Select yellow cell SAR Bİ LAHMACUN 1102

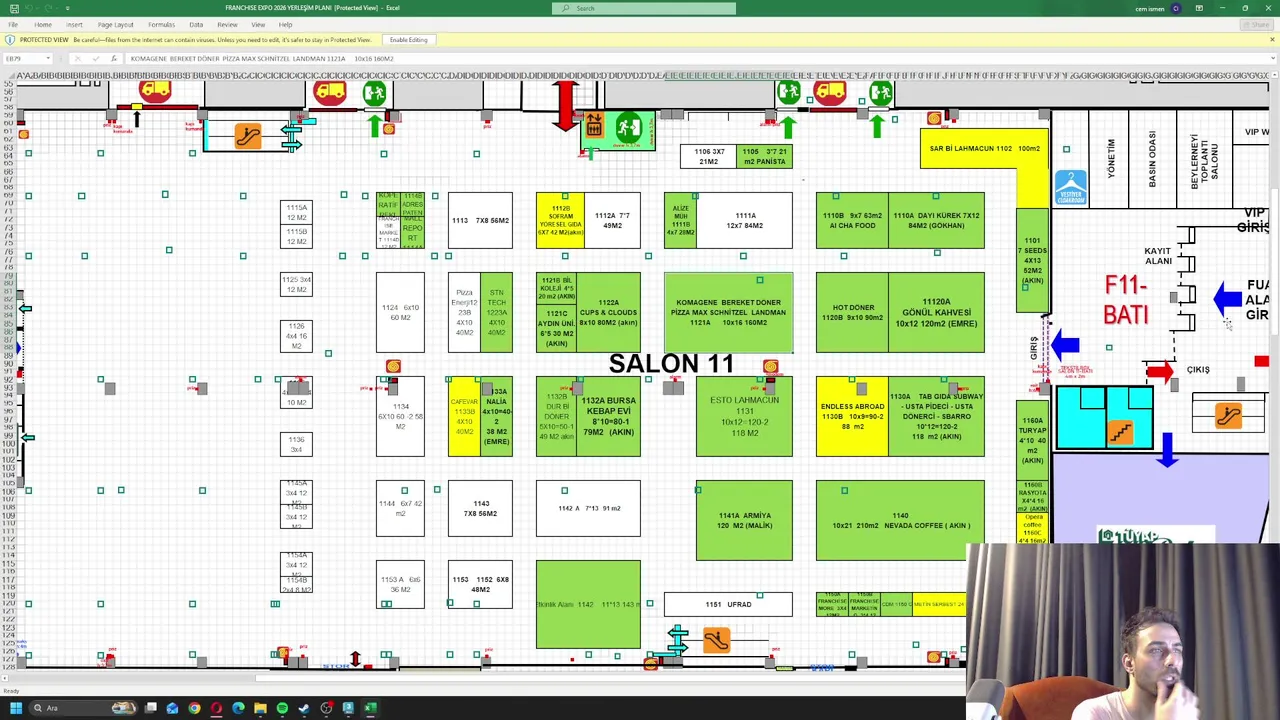point(984,148)
